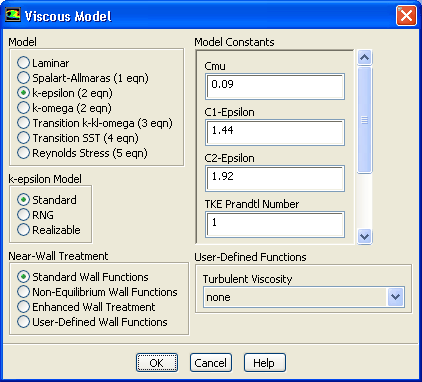
Task: Click the Cancel button
Action: pos(211,362)
